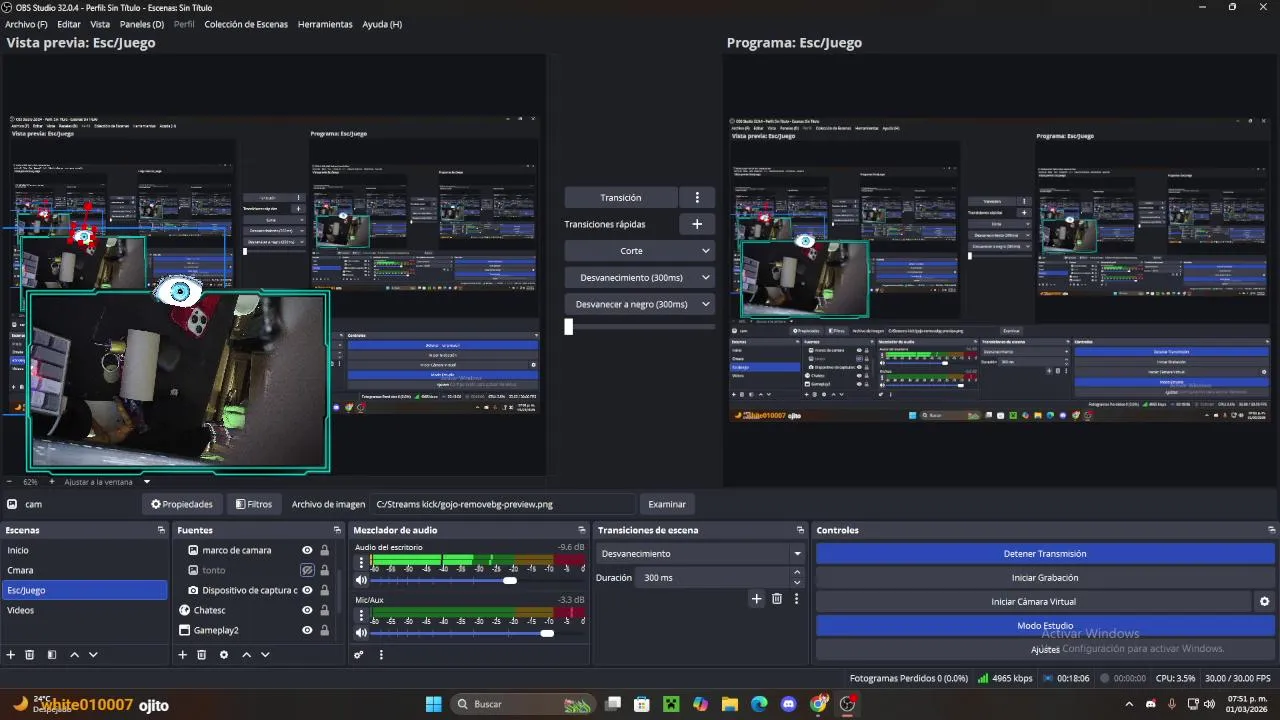This screenshot has height=720, width=1280.
Task: Zoom out preview with minus button
Action: 11,482
